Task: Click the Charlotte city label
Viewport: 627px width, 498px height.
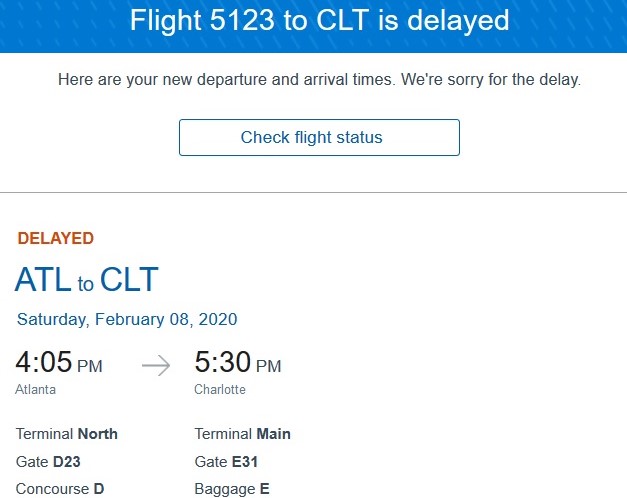Action: pos(220,390)
